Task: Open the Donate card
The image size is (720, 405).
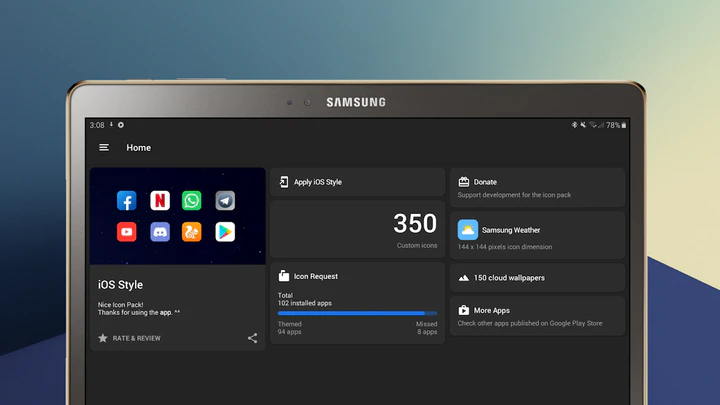Action: [x=537, y=187]
